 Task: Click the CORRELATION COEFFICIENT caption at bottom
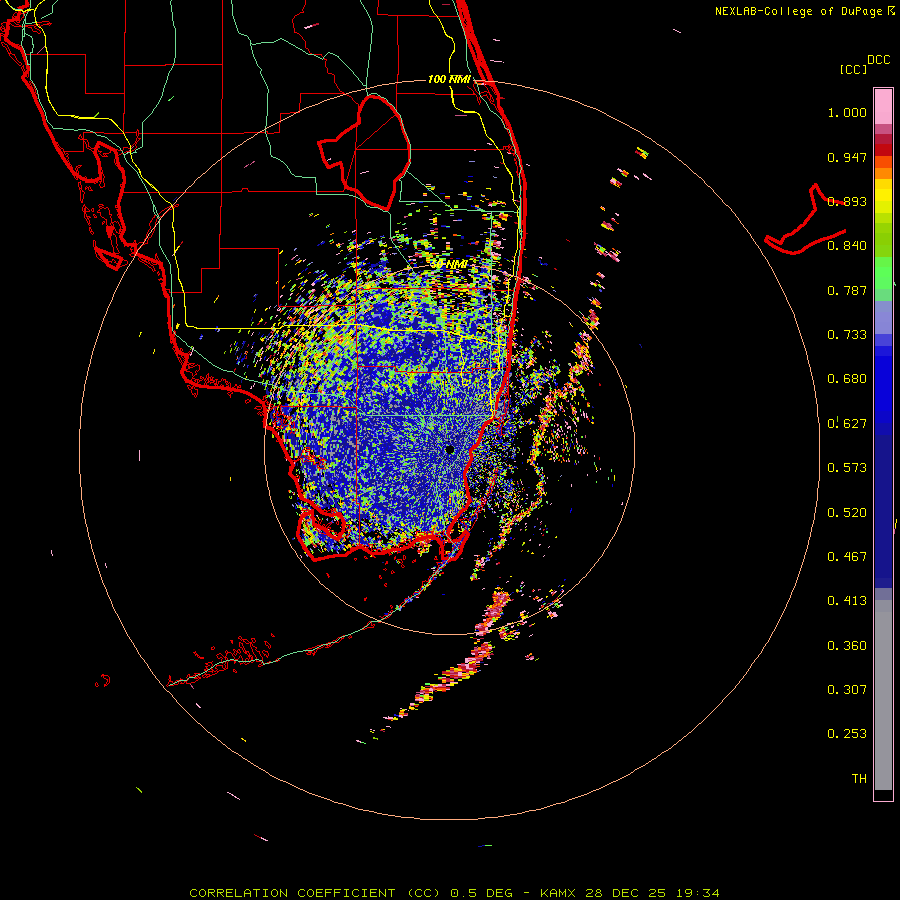[x=454, y=893]
